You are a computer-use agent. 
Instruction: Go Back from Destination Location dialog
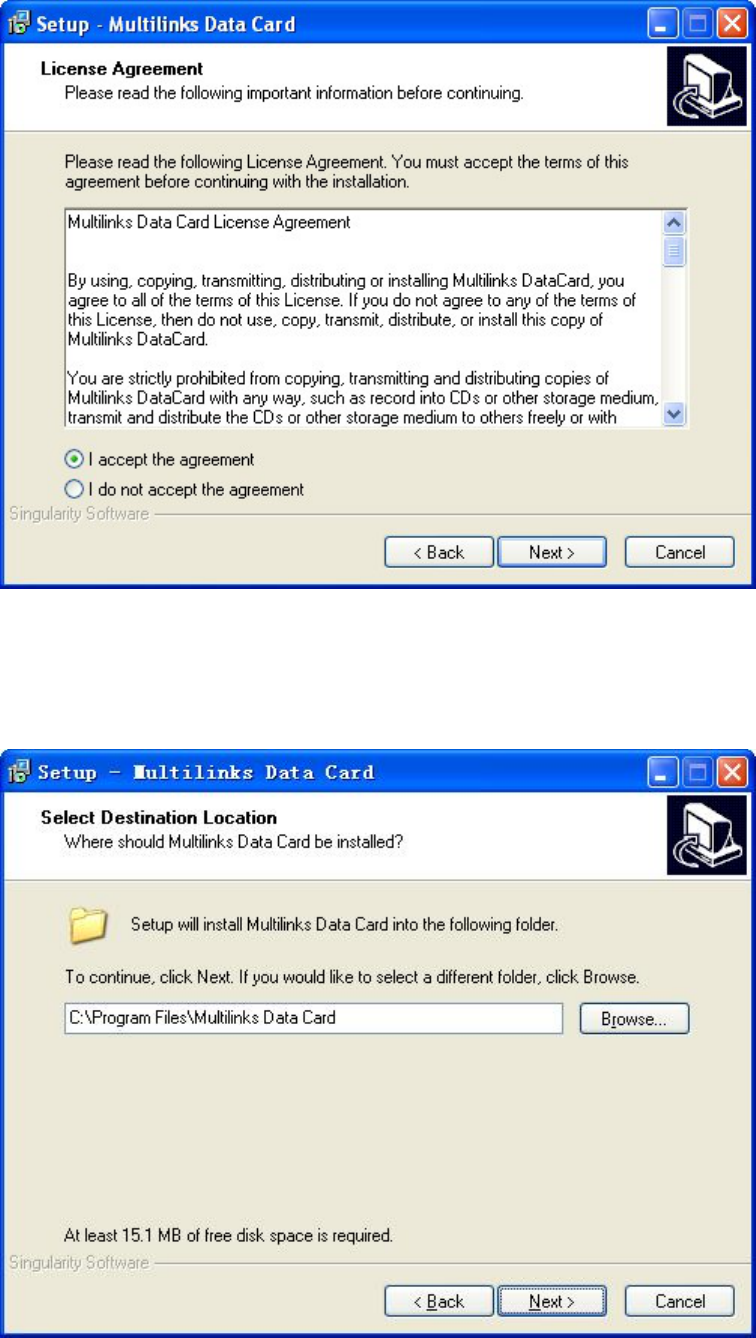click(x=439, y=1301)
